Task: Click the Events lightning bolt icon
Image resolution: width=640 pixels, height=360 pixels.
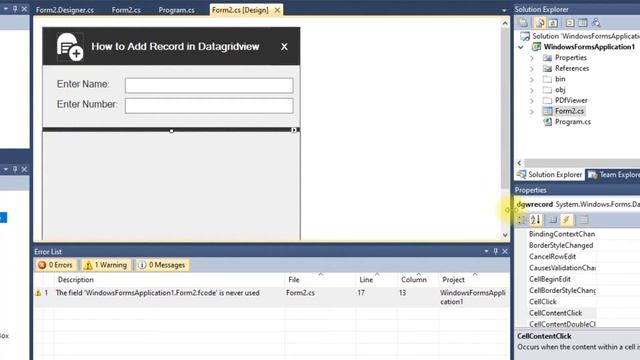Action: pyautogui.click(x=567, y=220)
